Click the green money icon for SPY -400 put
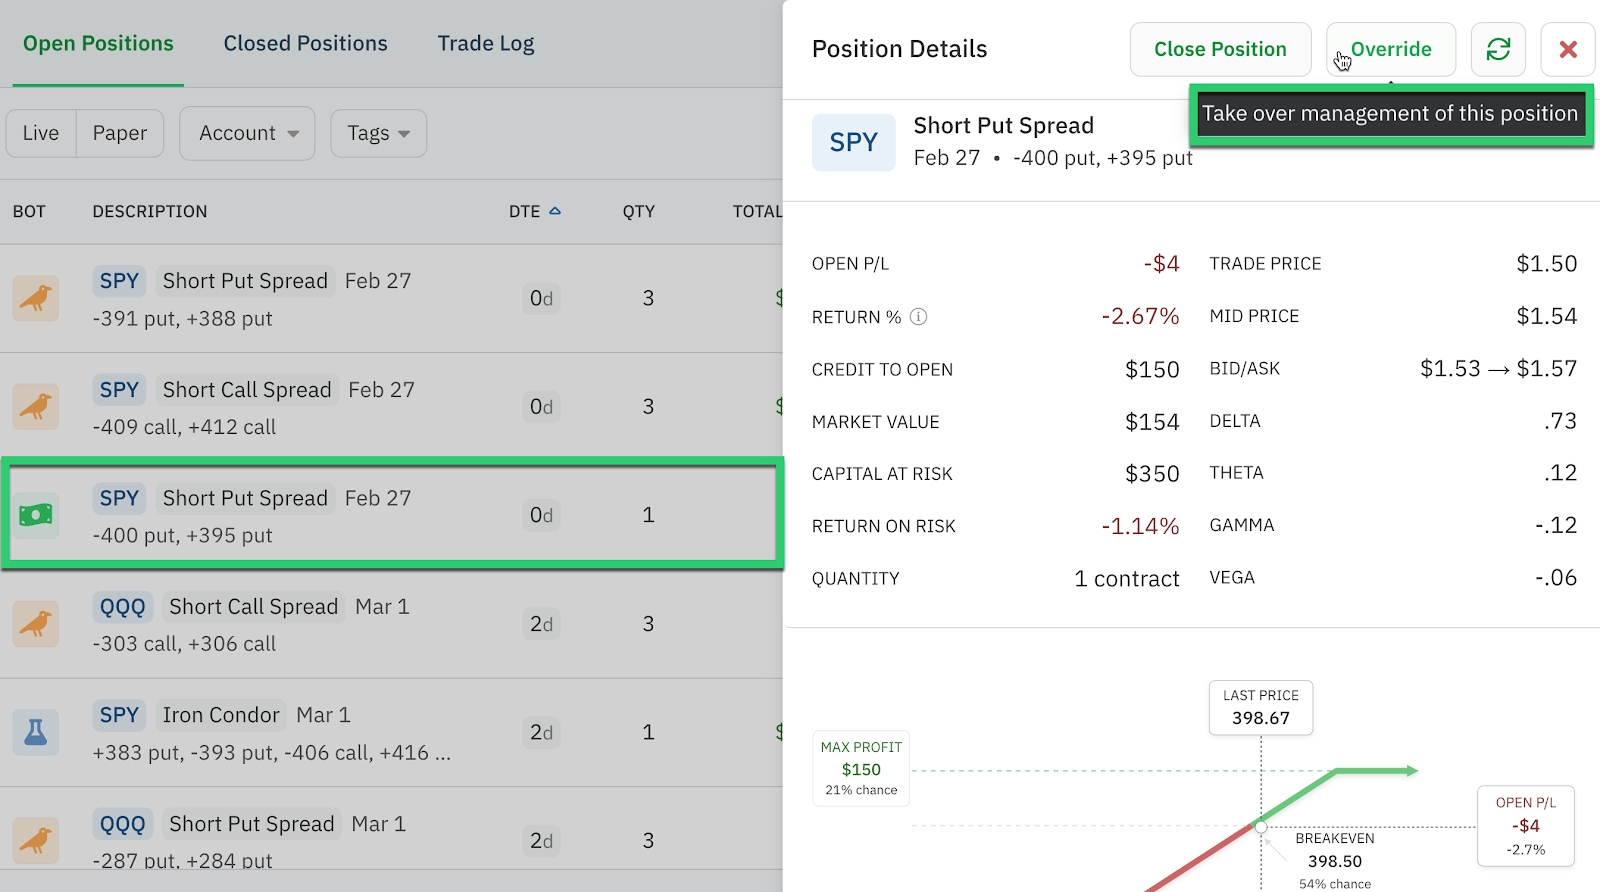Screen dimensions: 1600x892 36,515
